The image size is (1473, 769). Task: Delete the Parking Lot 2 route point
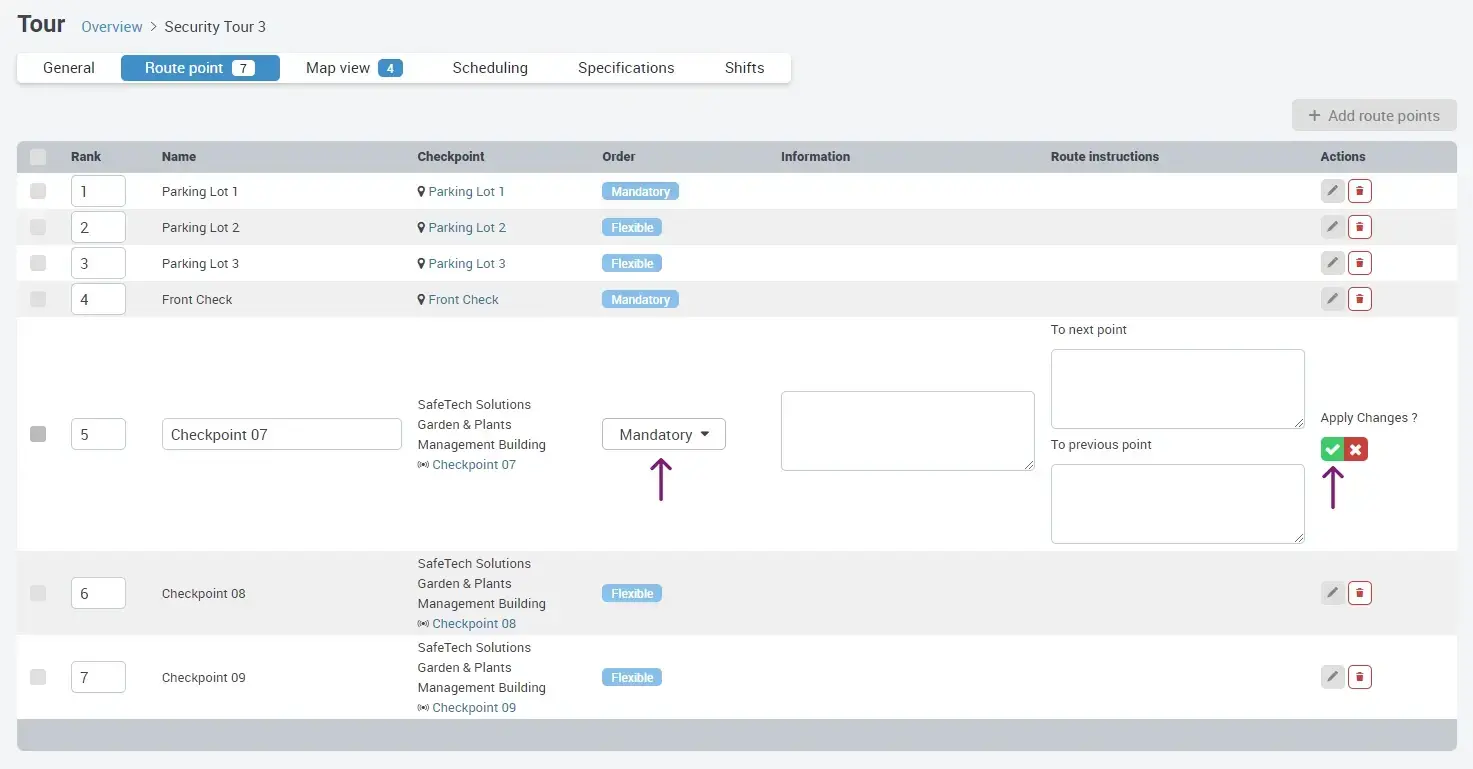coord(1359,227)
